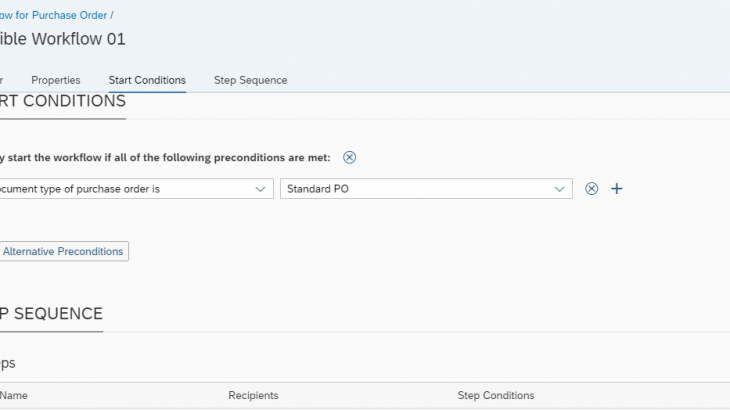Image resolution: width=730 pixels, height=410 pixels.
Task: Open the Step Sequence tab
Action: (x=250, y=80)
